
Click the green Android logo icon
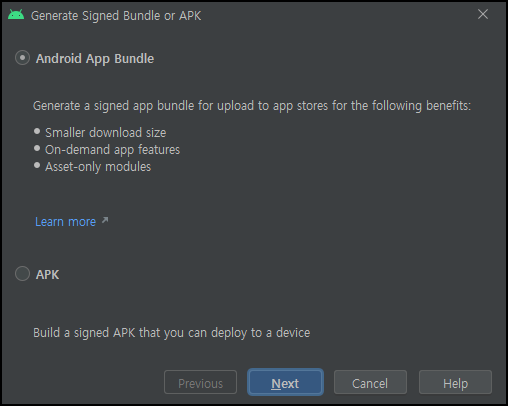(x=16, y=15)
